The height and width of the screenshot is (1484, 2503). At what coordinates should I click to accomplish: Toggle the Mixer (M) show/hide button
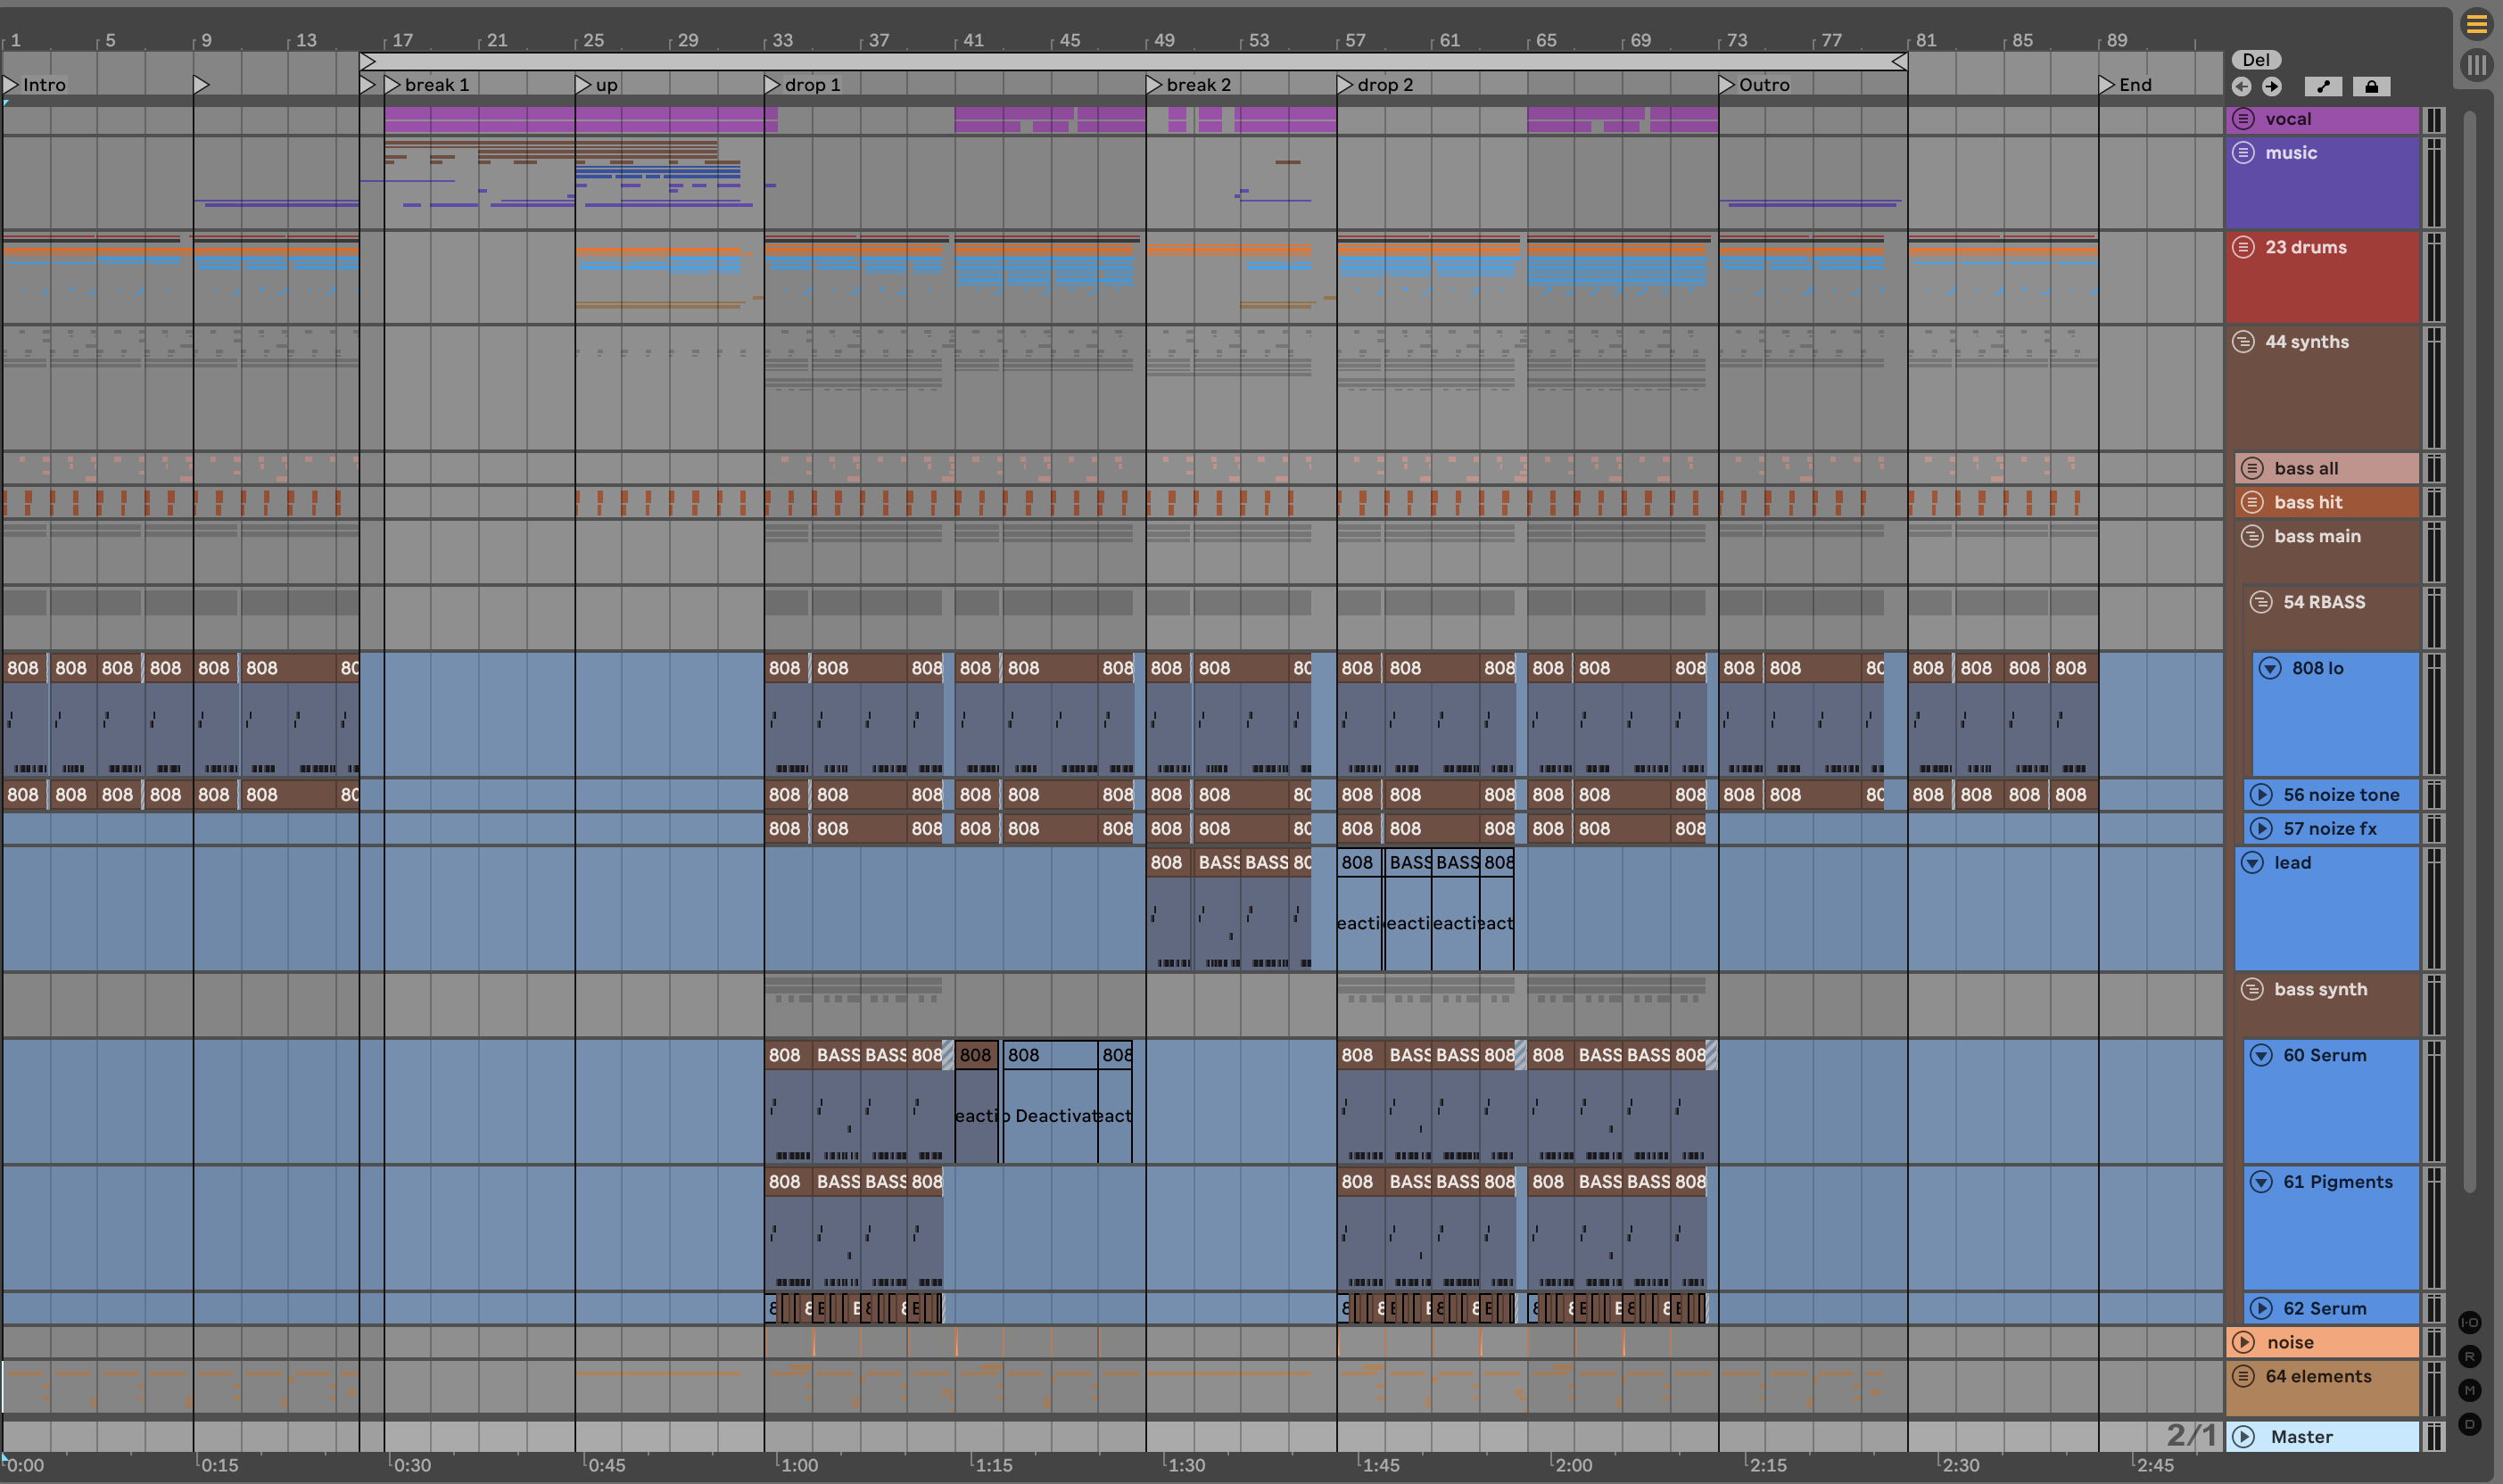(2469, 1390)
